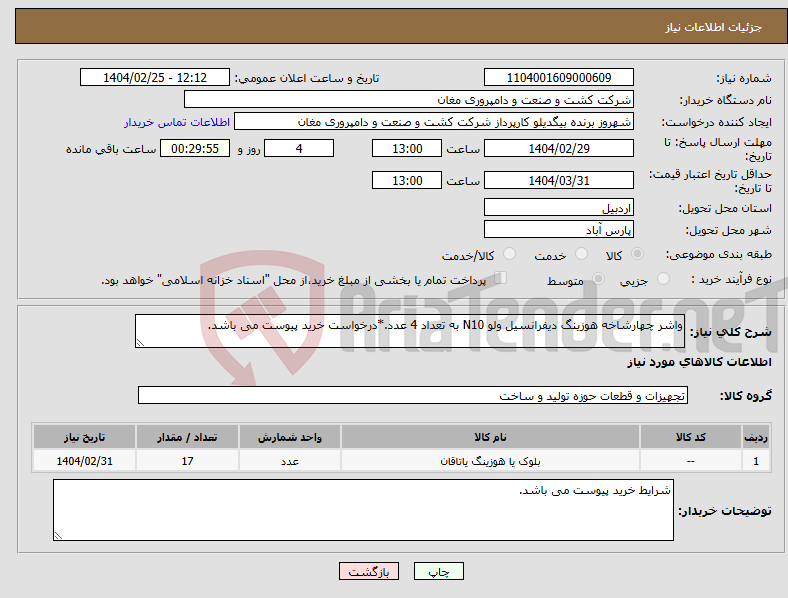Click the announcement date field 1404/02/25 - 12:12

pos(155,77)
